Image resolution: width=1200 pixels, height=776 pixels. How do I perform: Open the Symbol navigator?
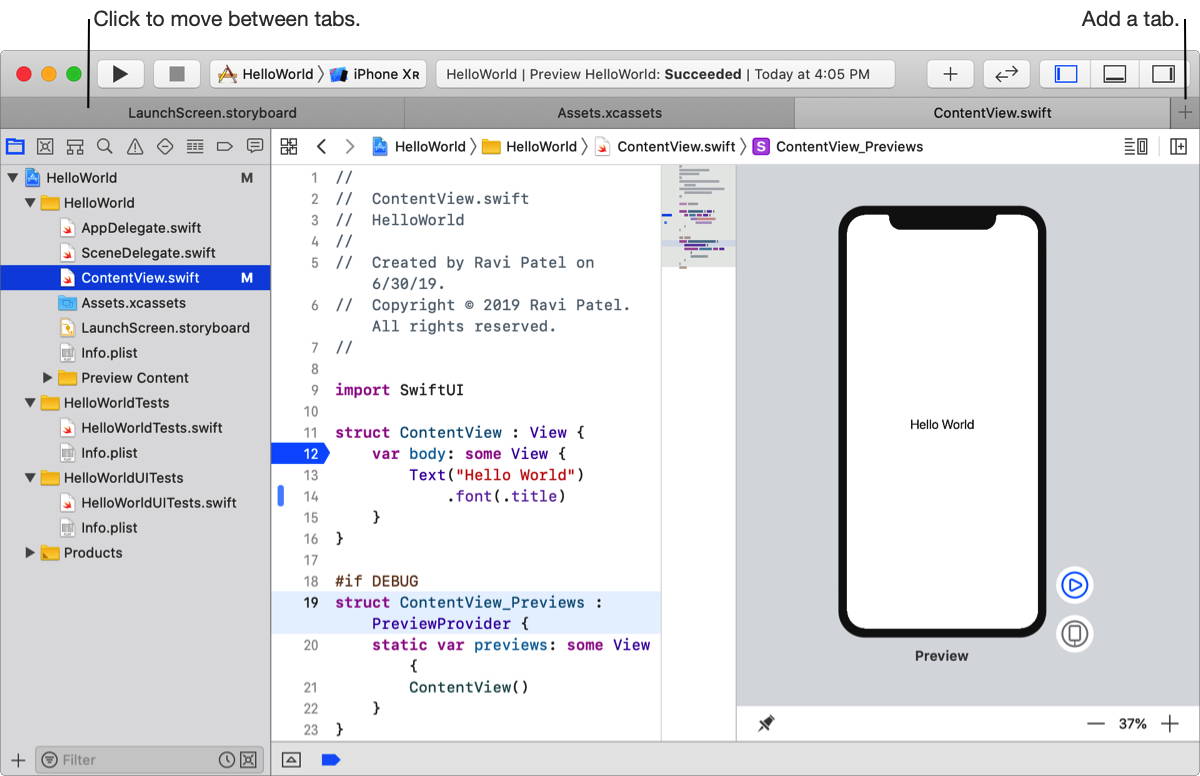(x=75, y=147)
